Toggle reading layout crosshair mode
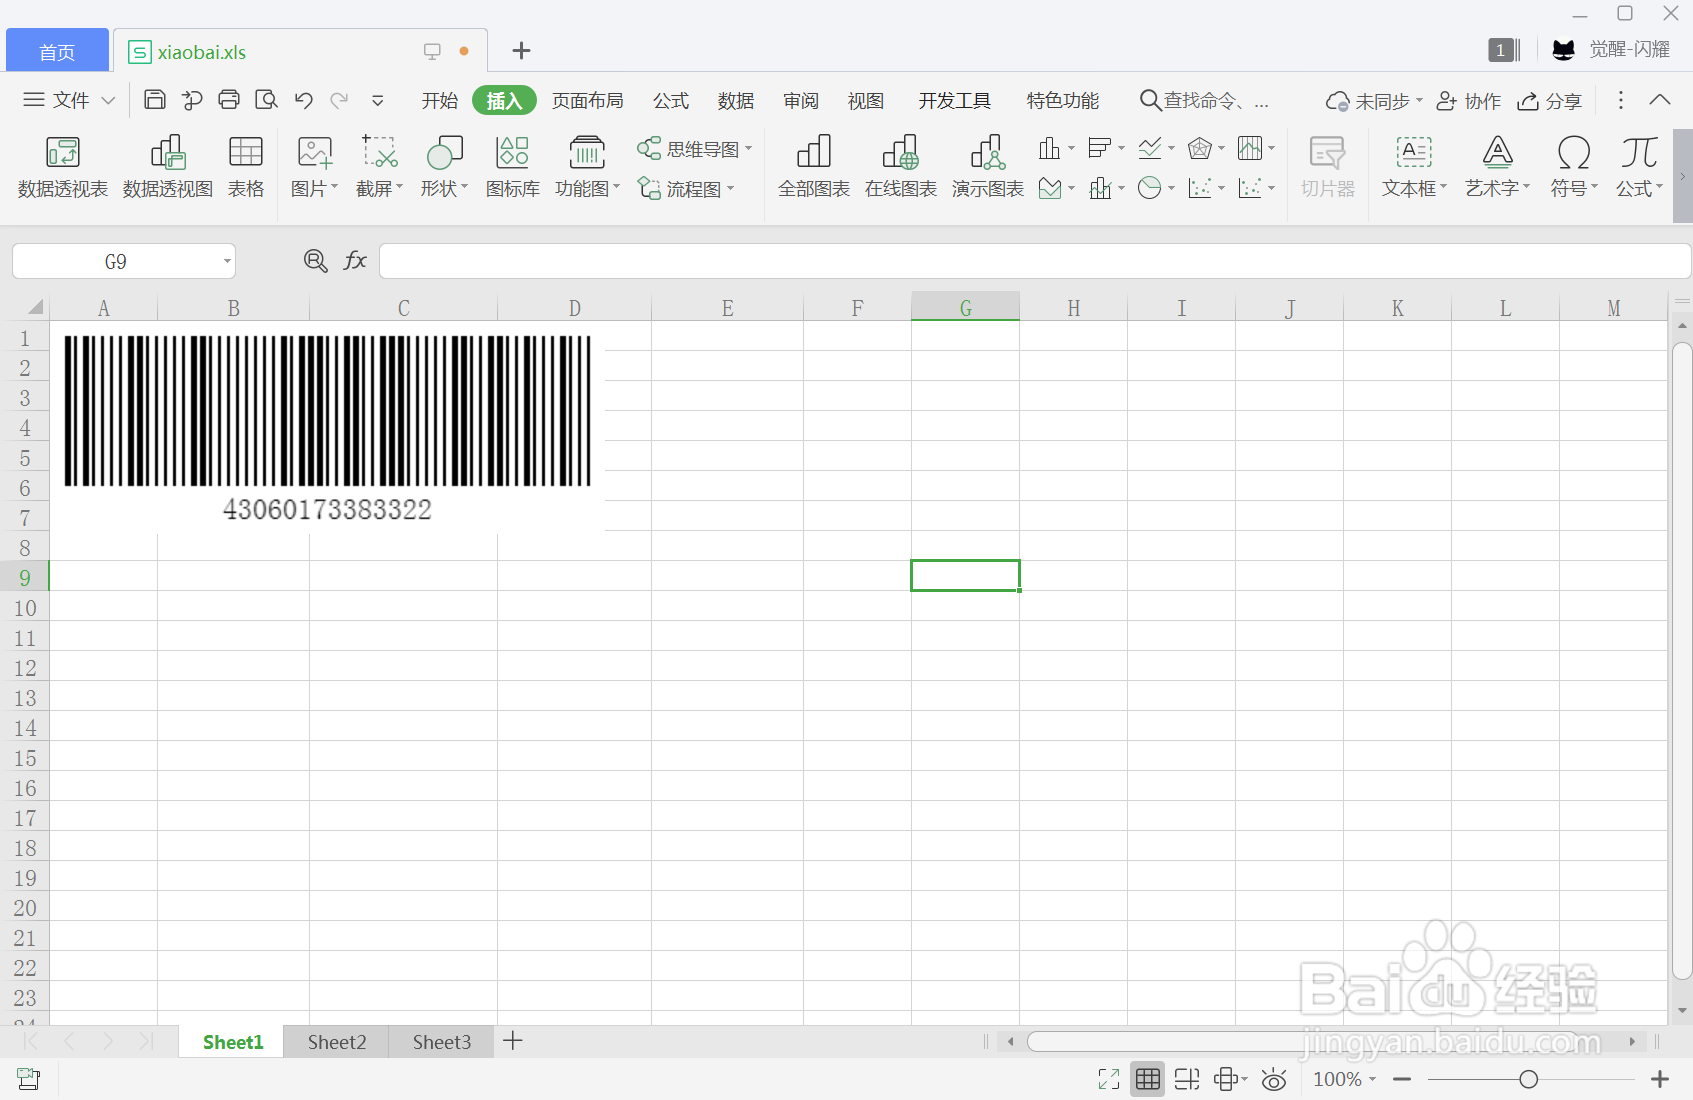Screen dimensions: 1693x1100 coord(1230,1079)
